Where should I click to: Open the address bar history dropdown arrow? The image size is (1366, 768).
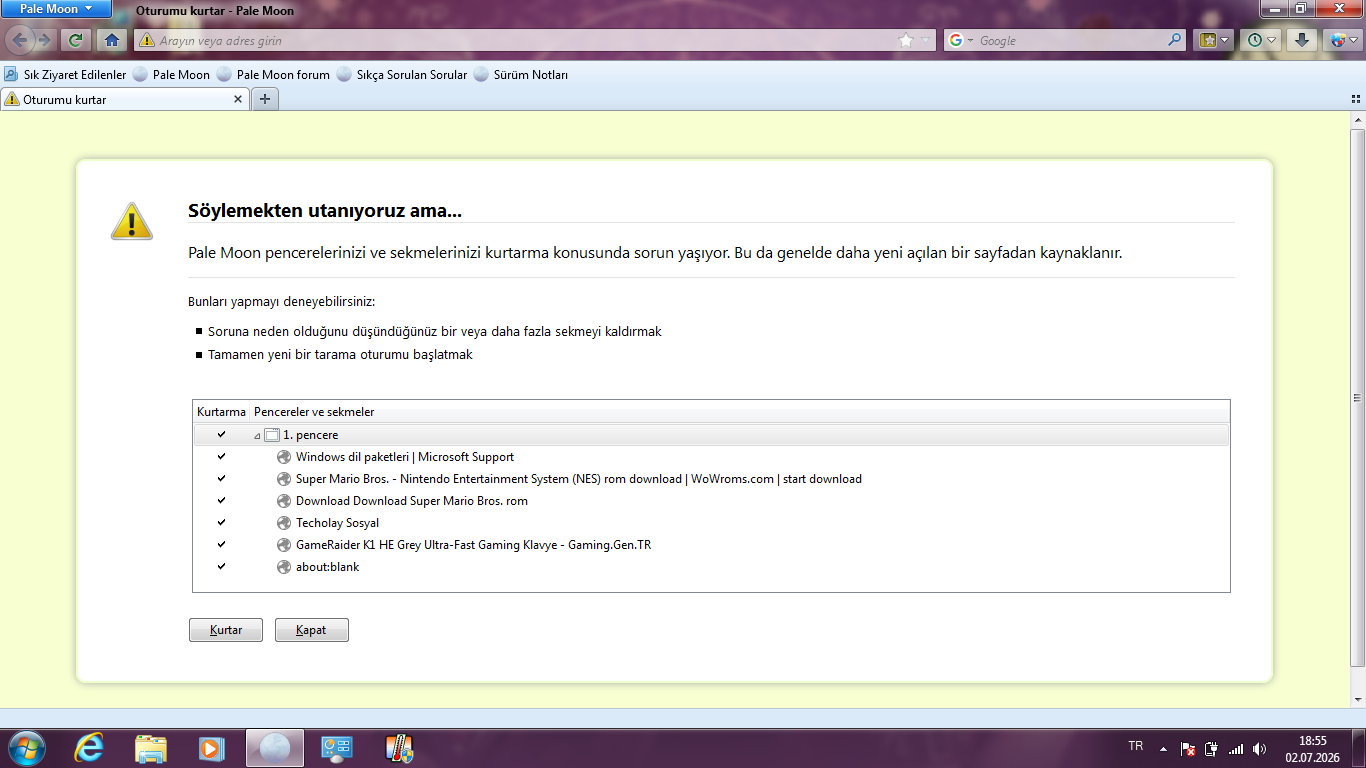pyautogui.click(x=926, y=41)
